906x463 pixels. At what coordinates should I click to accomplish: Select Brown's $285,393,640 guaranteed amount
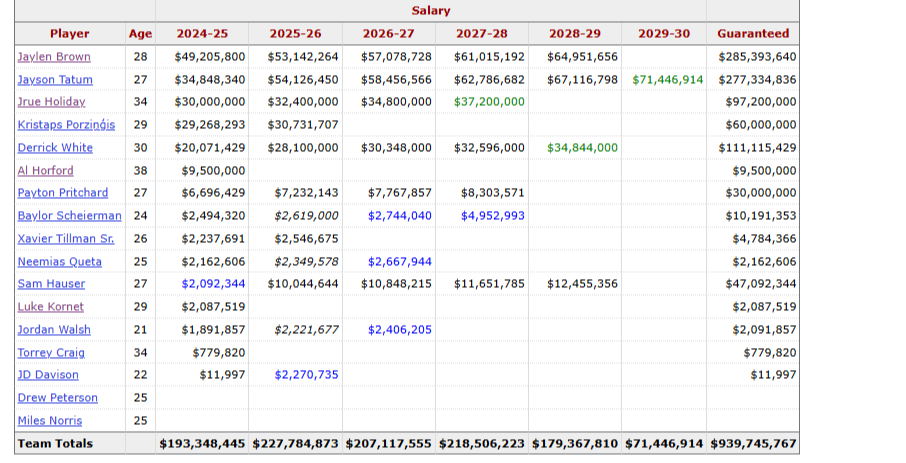[x=757, y=57]
